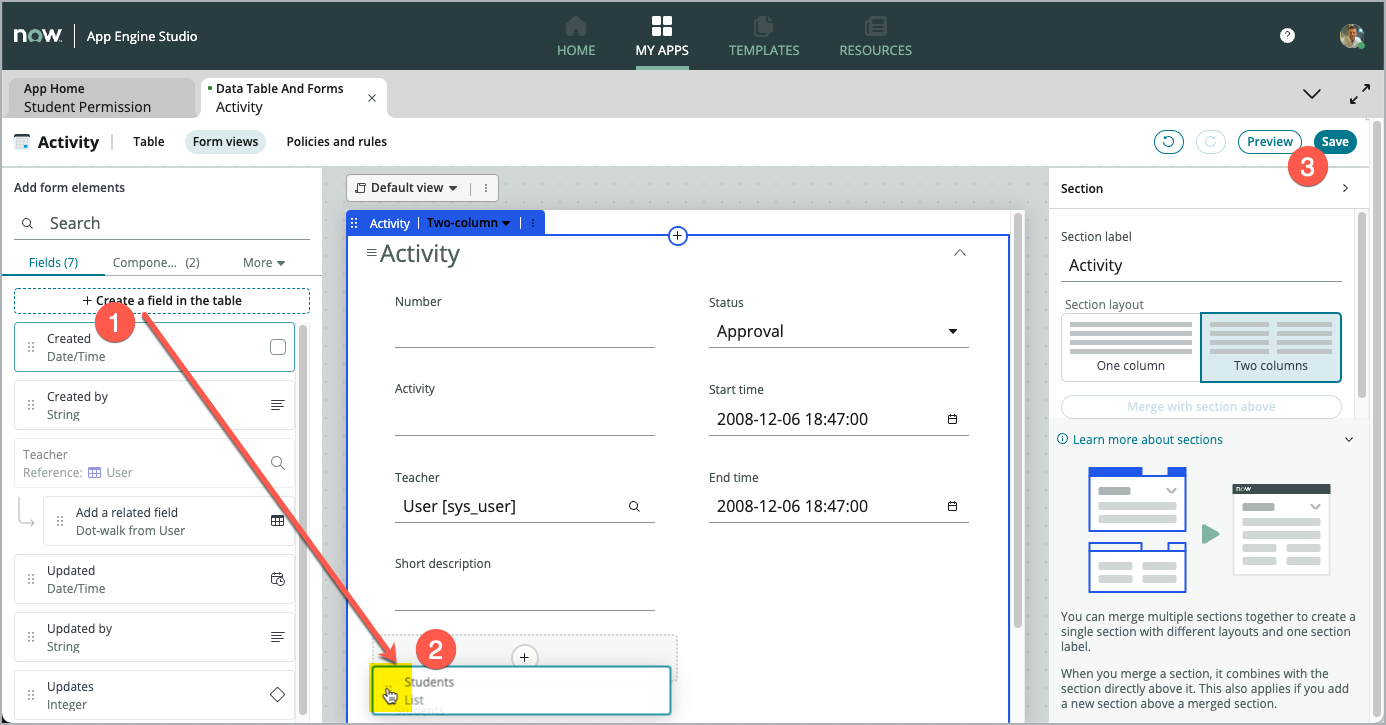Click the Save button
Viewport: 1386px width, 725px height.
[1335, 142]
